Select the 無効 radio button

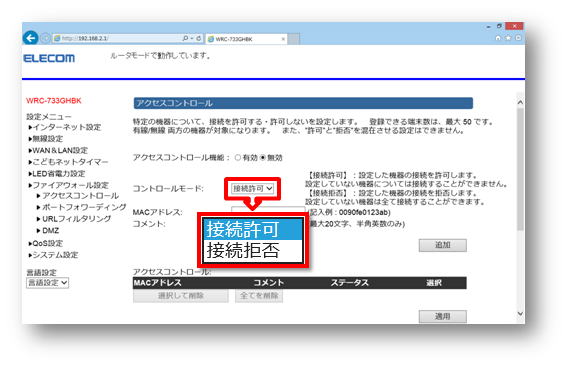pos(263,158)
